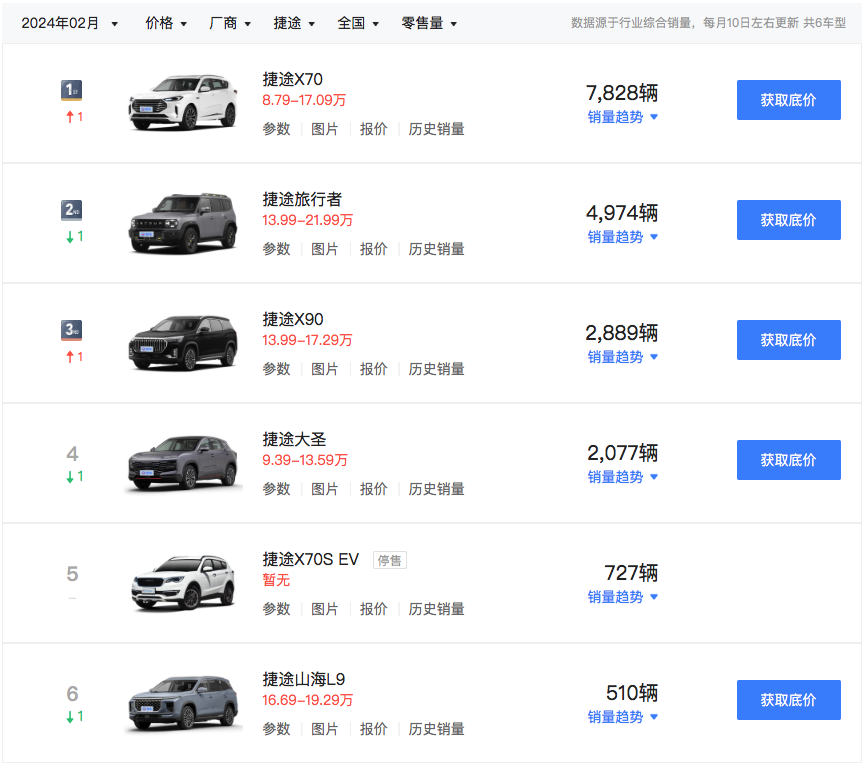Open the 捷途旅行者 car image
The width and height of the screenshot is (864, 767).
tap(183, 222)
